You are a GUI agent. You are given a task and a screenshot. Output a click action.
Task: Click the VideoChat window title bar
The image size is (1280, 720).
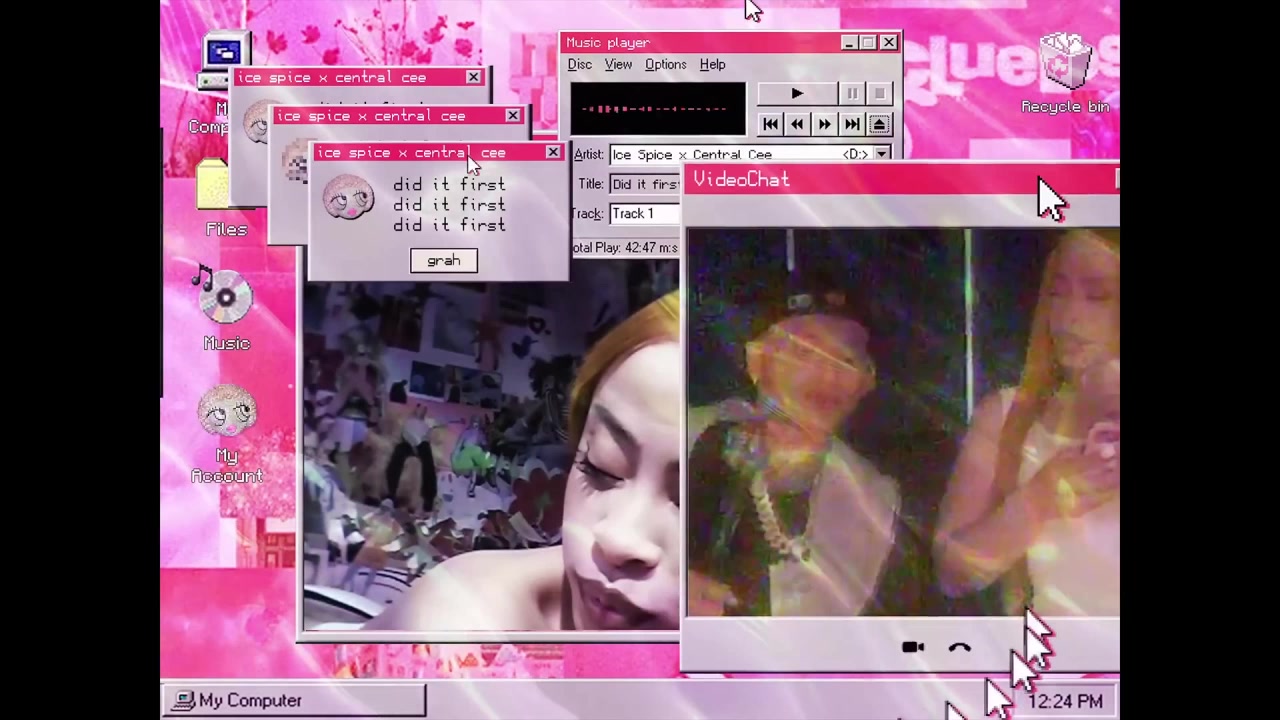pos(900,180)
